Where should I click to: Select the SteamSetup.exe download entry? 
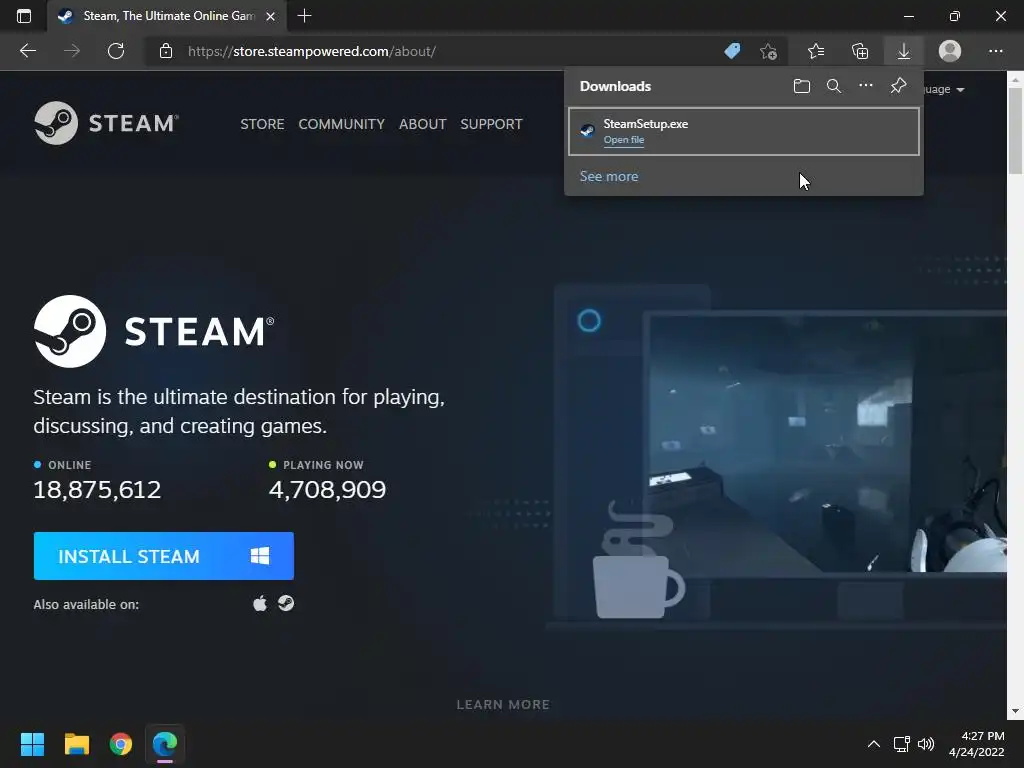[744, 131]
